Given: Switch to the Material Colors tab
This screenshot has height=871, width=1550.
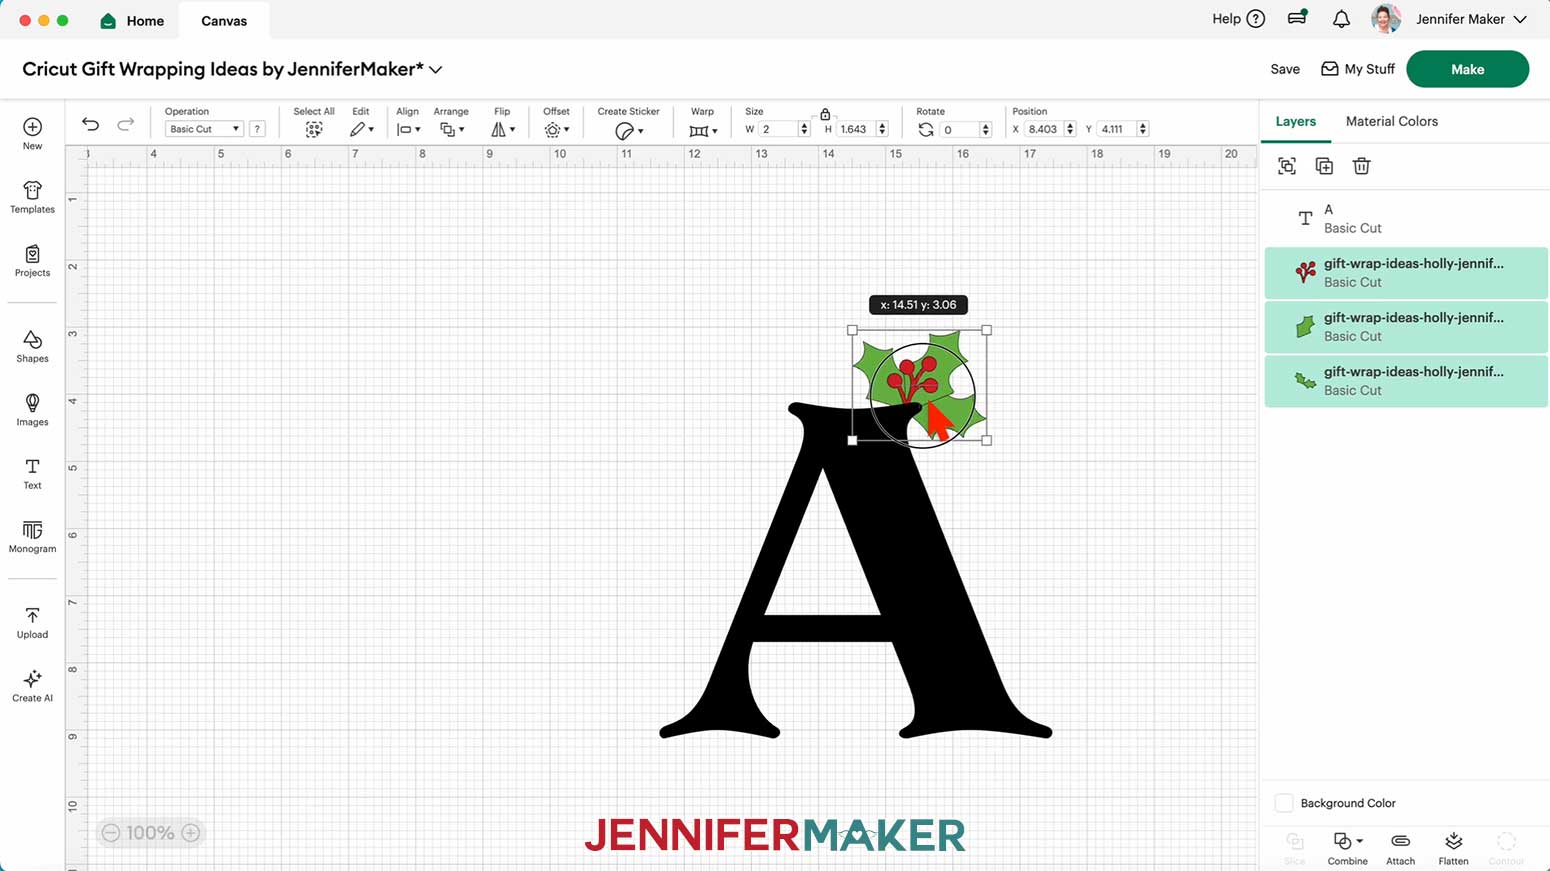Looking at the screenshot, I should coord(1391,121).
